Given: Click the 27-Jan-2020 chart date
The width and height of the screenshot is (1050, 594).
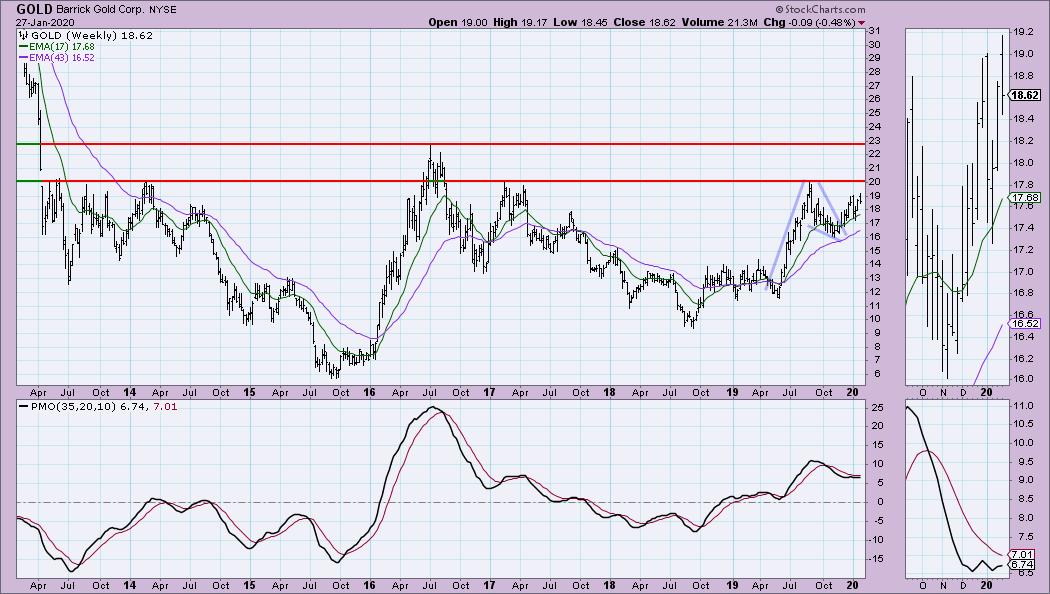Looking at the screenshot, I should pyautogui.click(x=46, y=22).
